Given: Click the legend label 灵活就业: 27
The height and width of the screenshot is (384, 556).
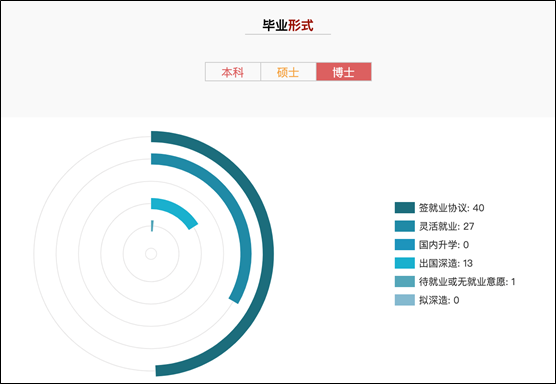Looking at the screenshot, I should [x=446, y=226].
